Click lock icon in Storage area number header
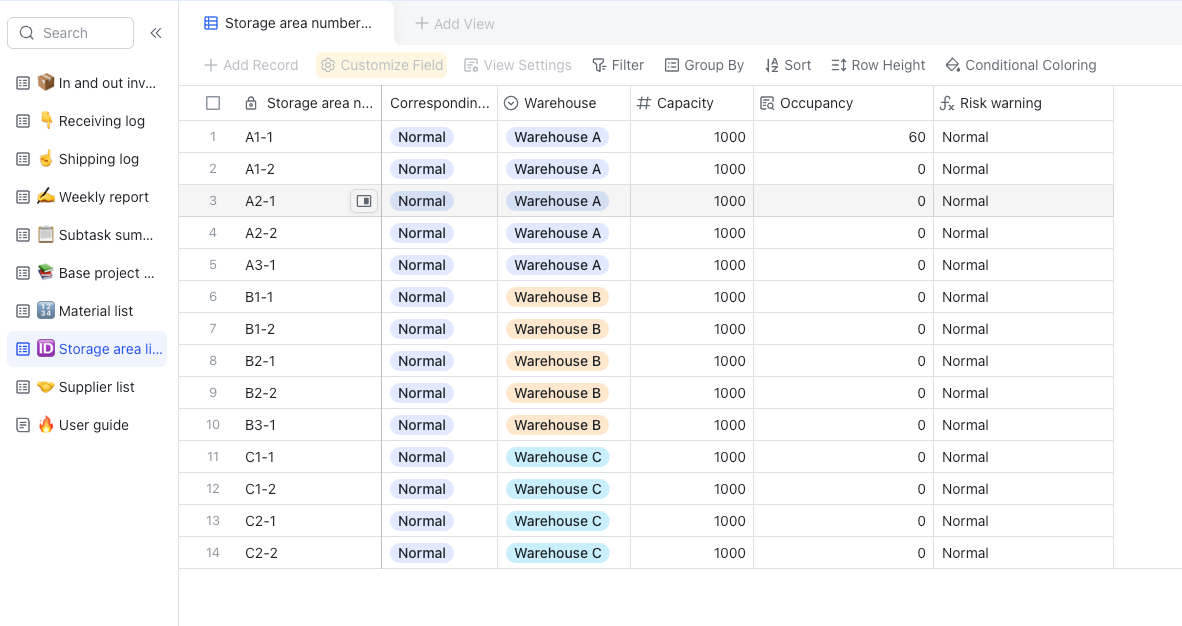Viewport: 1182px width, 626px height. click(251, 103)
